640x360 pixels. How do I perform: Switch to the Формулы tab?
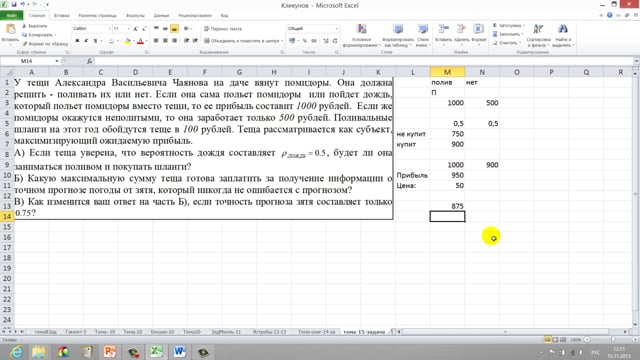[135, 16]
